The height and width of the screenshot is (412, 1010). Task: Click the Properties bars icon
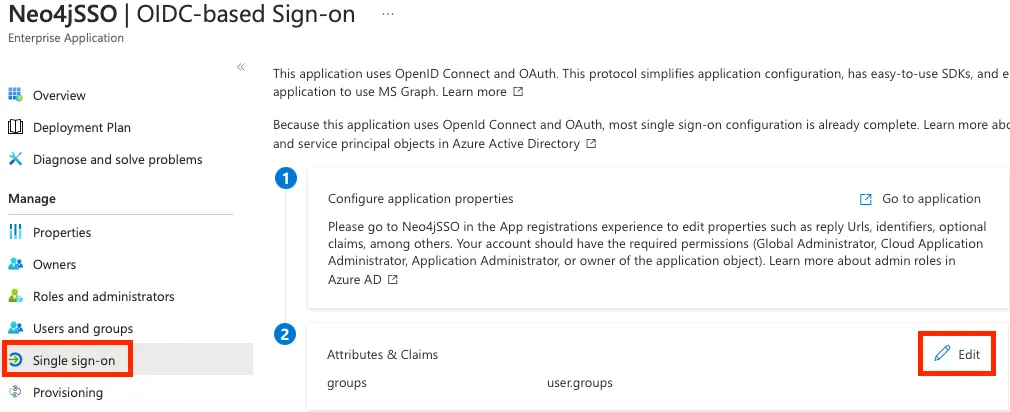15,232
